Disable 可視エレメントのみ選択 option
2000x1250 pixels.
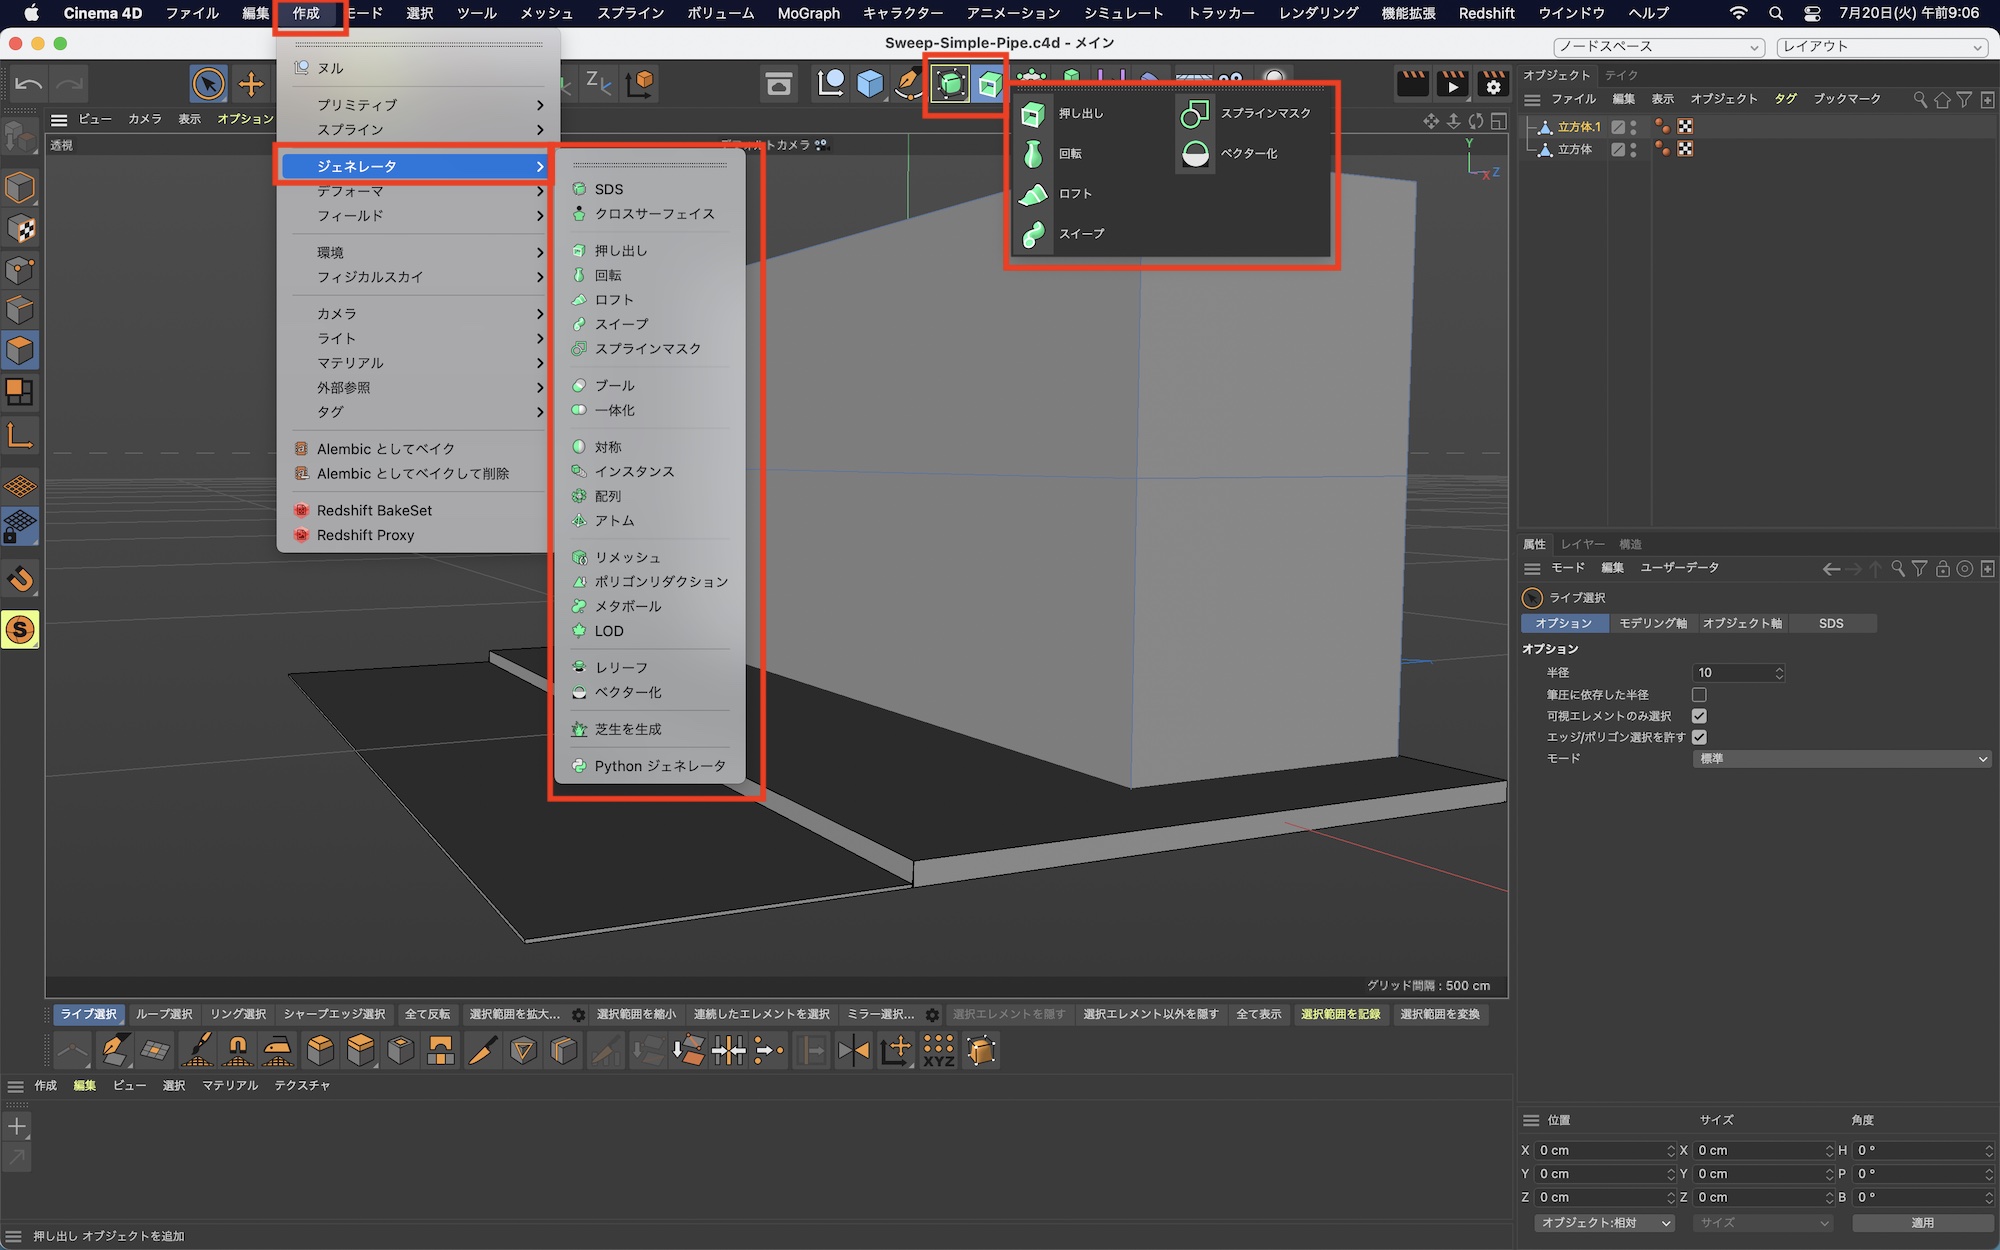tap(1699, 715)
